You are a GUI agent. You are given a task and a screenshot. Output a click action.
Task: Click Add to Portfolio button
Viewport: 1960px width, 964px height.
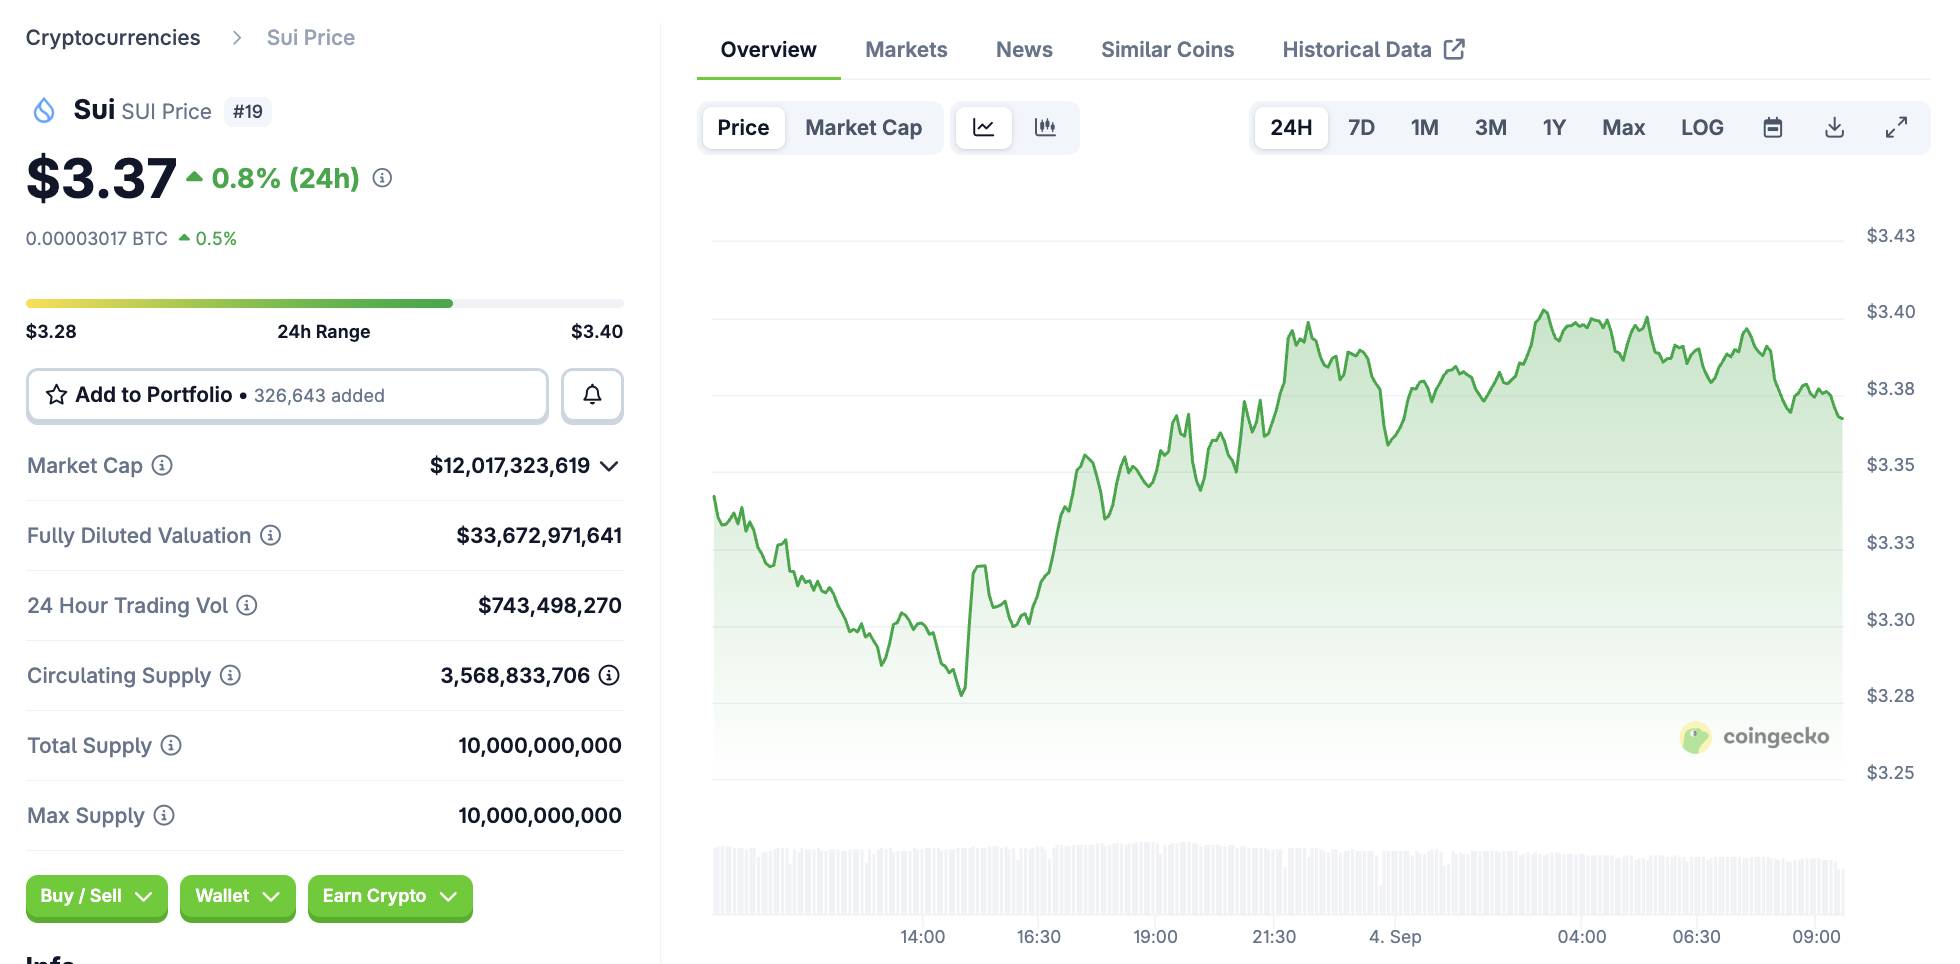coord(287,395)
